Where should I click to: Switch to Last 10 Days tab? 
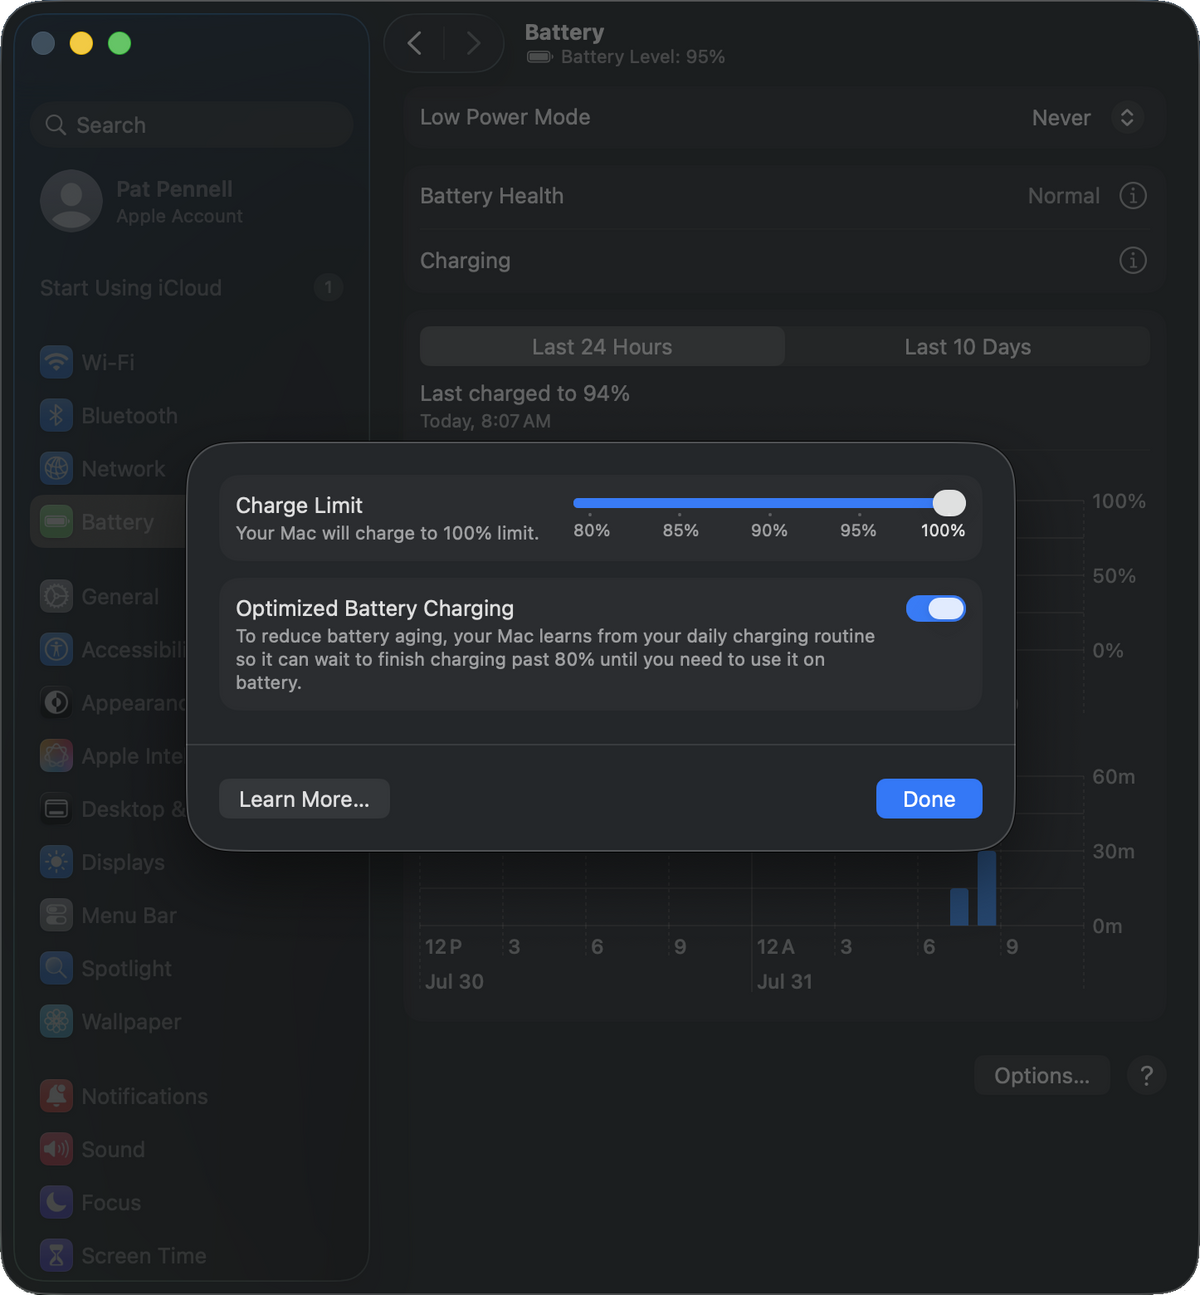tap(967, 346)
